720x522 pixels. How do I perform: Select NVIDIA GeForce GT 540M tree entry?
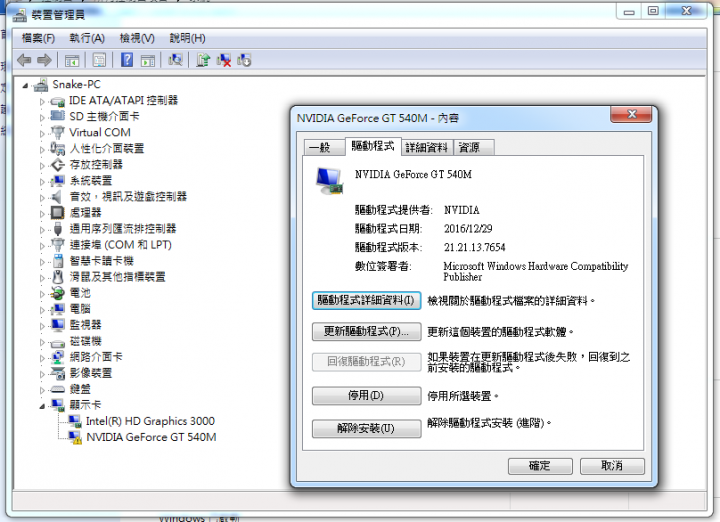click(151, 438)
